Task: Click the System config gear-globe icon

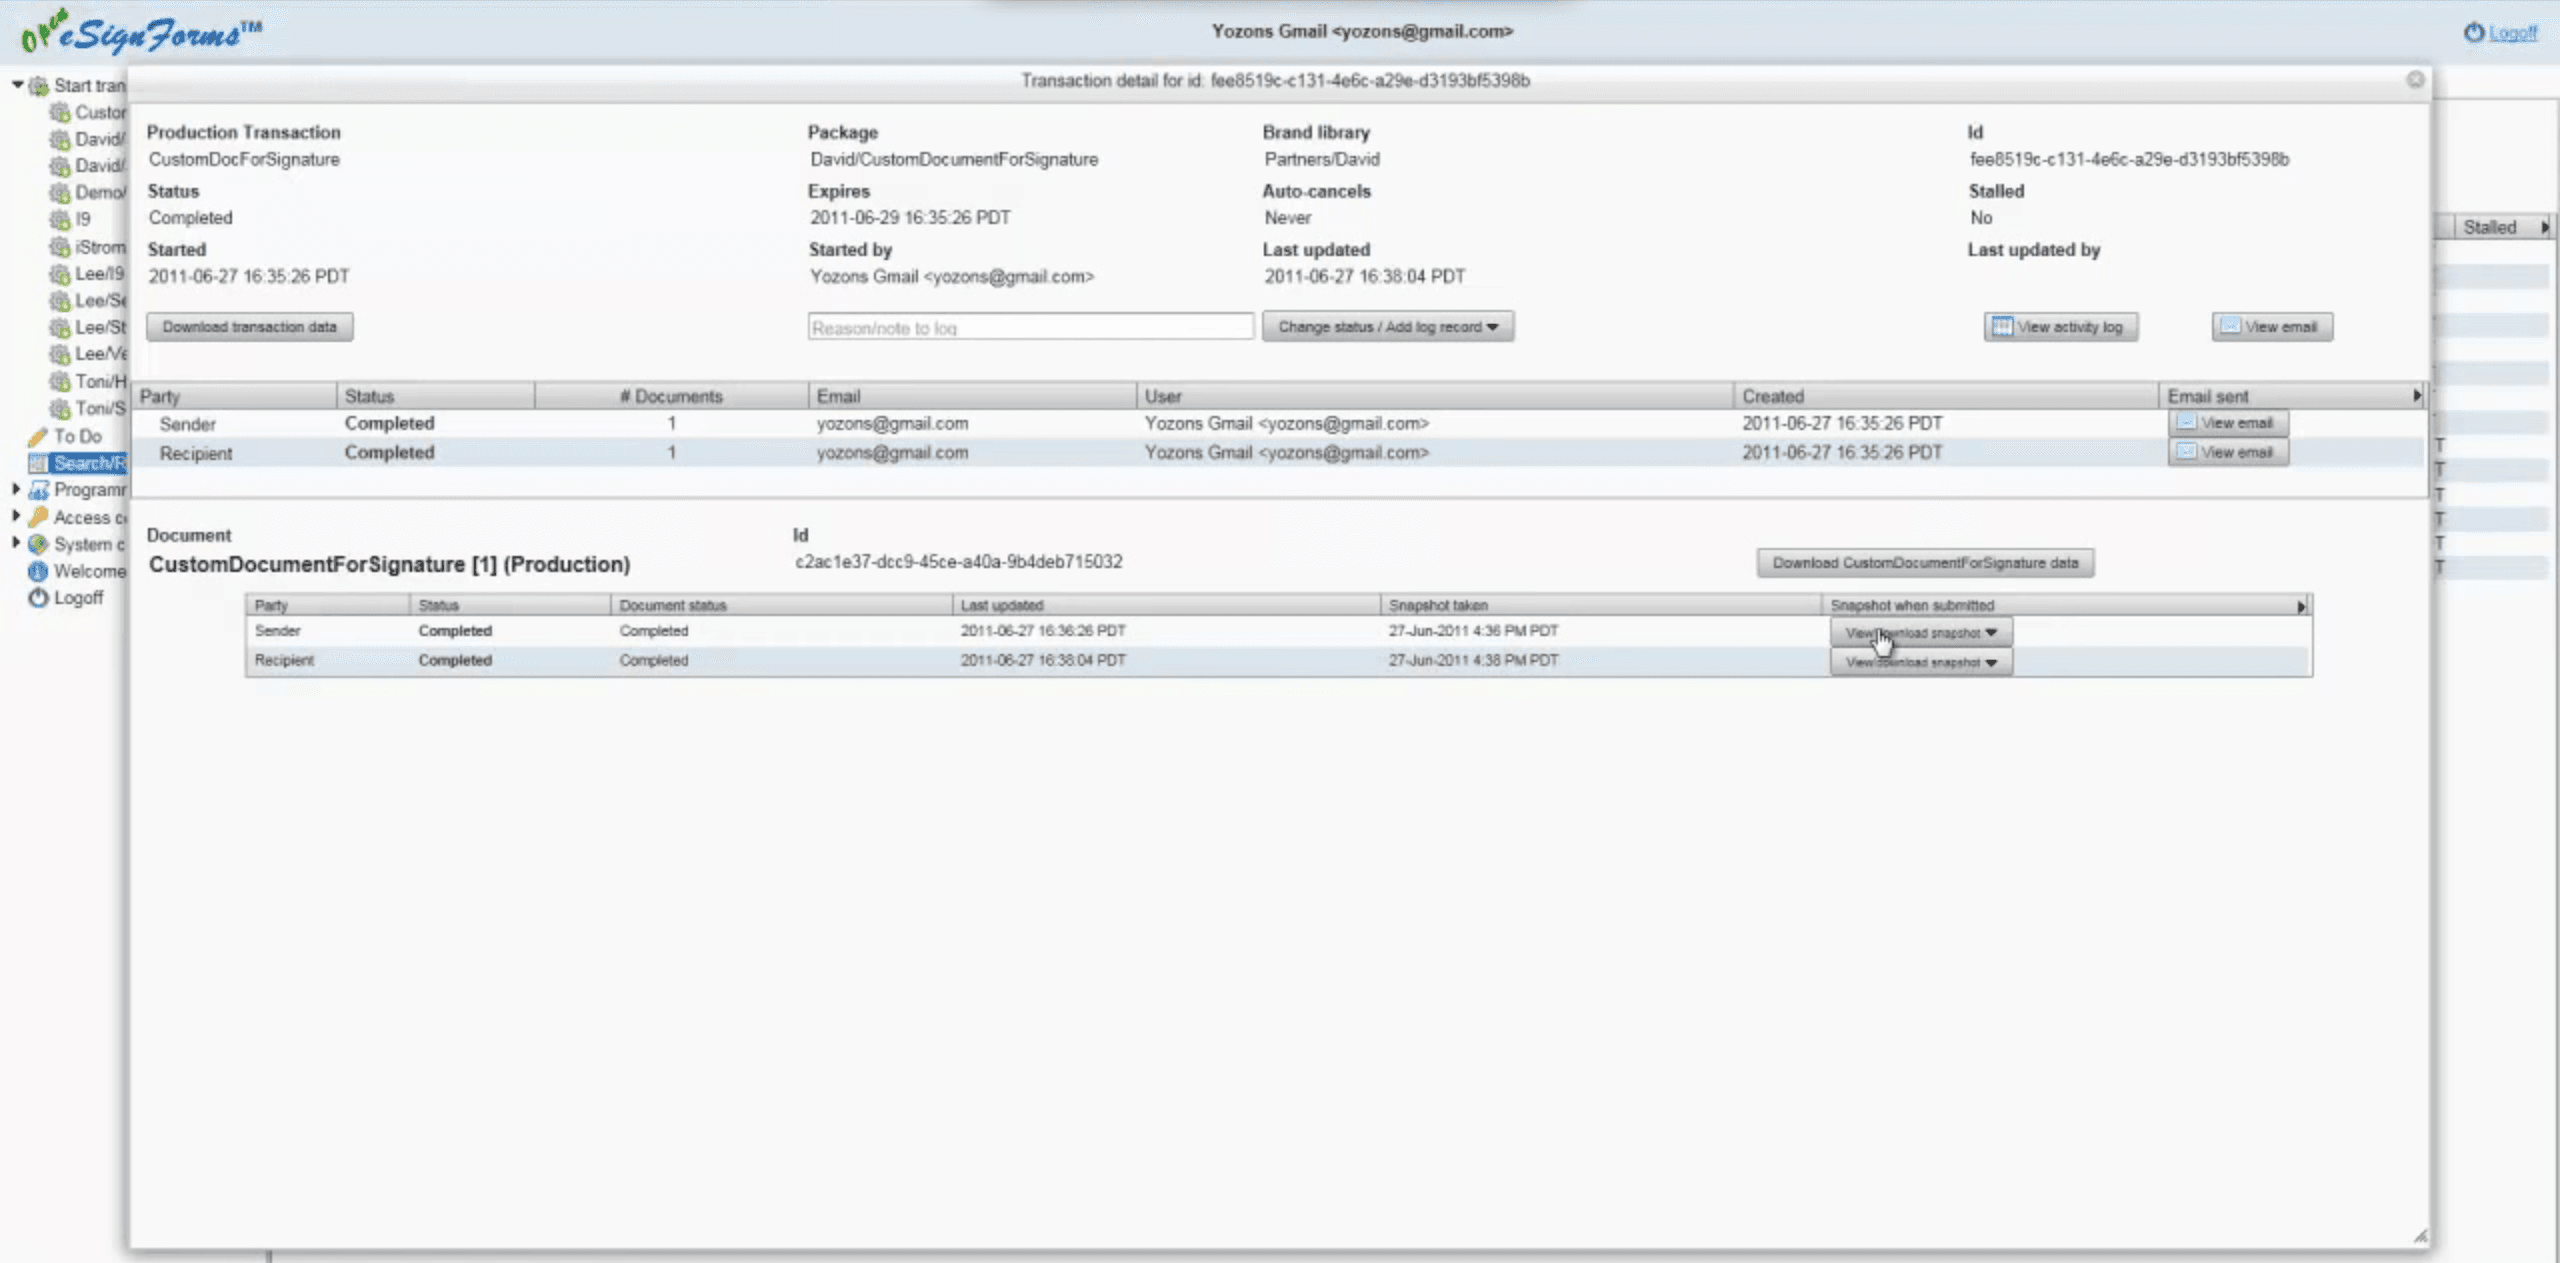Action: point(38,544)
